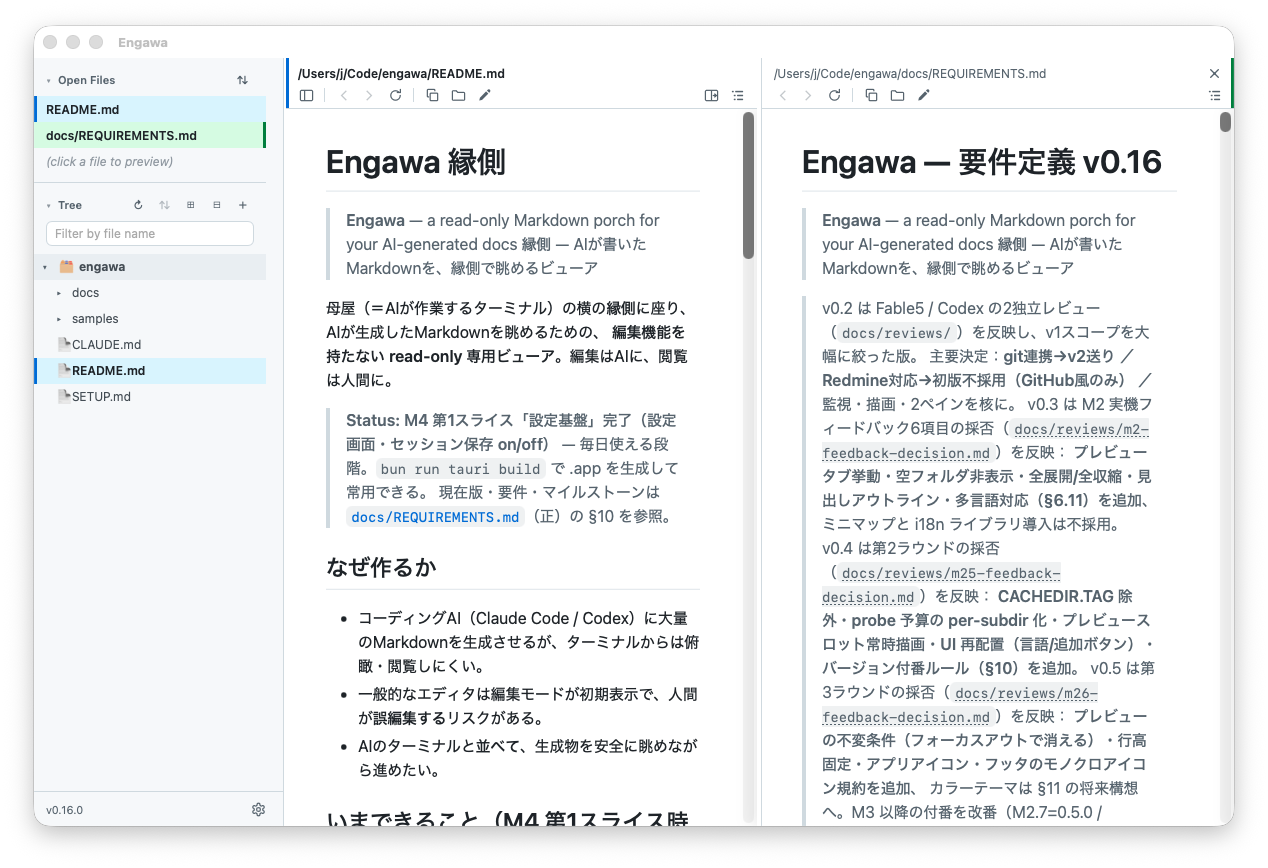Open m2-feedback-decision.md link
The width and height of the screenshot is (1268, 868).
coord(985,441)
